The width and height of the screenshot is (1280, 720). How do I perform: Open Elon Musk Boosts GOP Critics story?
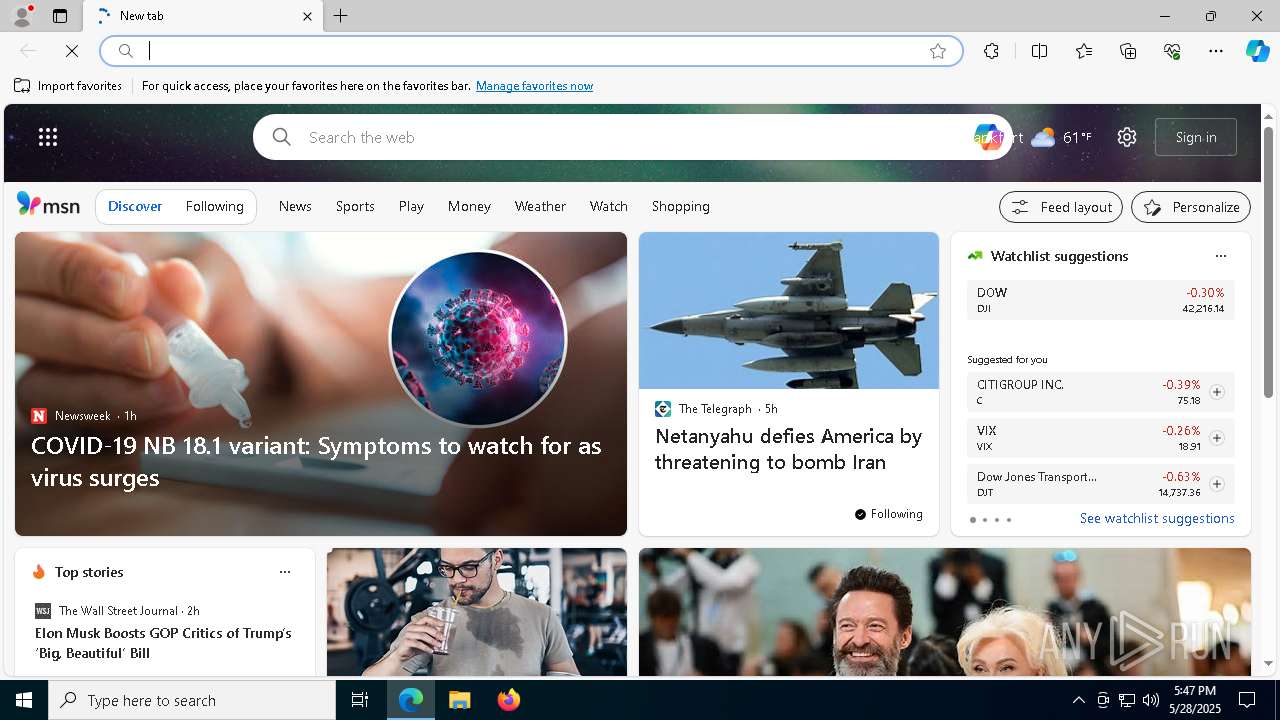163,643
